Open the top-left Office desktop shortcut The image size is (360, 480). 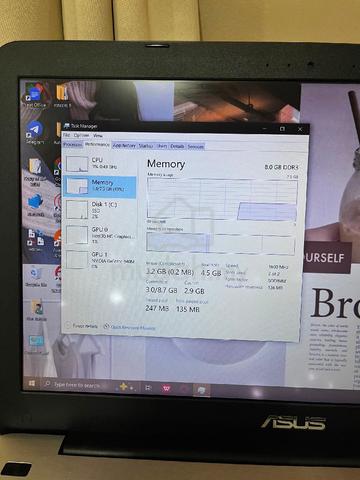point(34,96)
